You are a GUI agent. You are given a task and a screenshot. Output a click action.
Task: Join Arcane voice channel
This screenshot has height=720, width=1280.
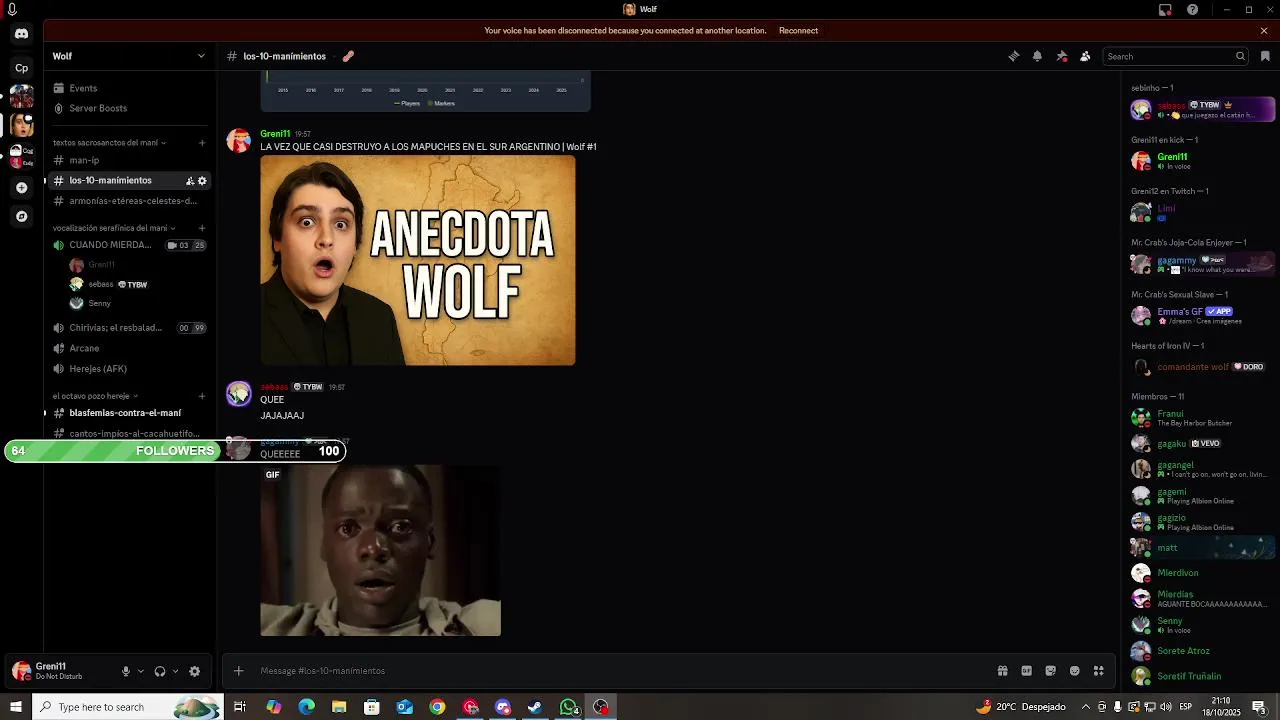tap(128, 348)
